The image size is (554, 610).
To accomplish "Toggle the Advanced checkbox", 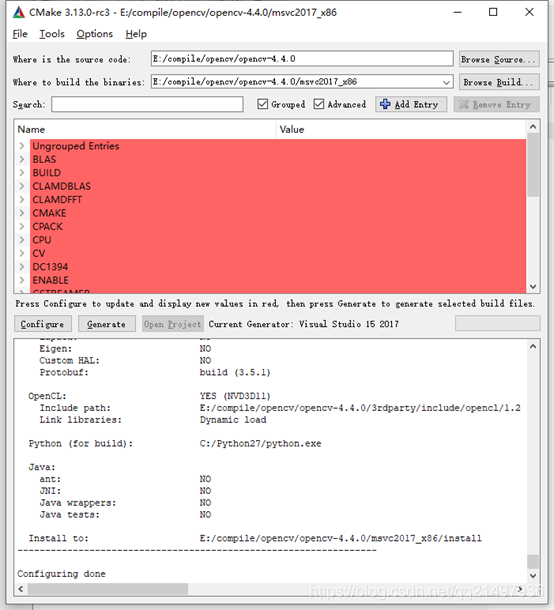I will click(319, 104).
